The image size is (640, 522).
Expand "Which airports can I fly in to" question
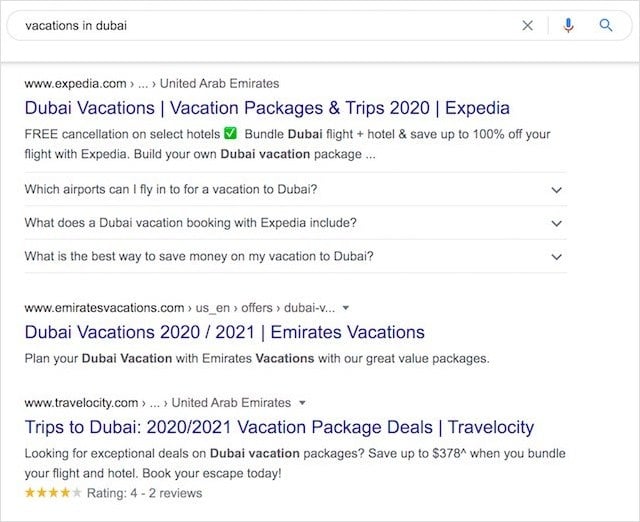557,189
